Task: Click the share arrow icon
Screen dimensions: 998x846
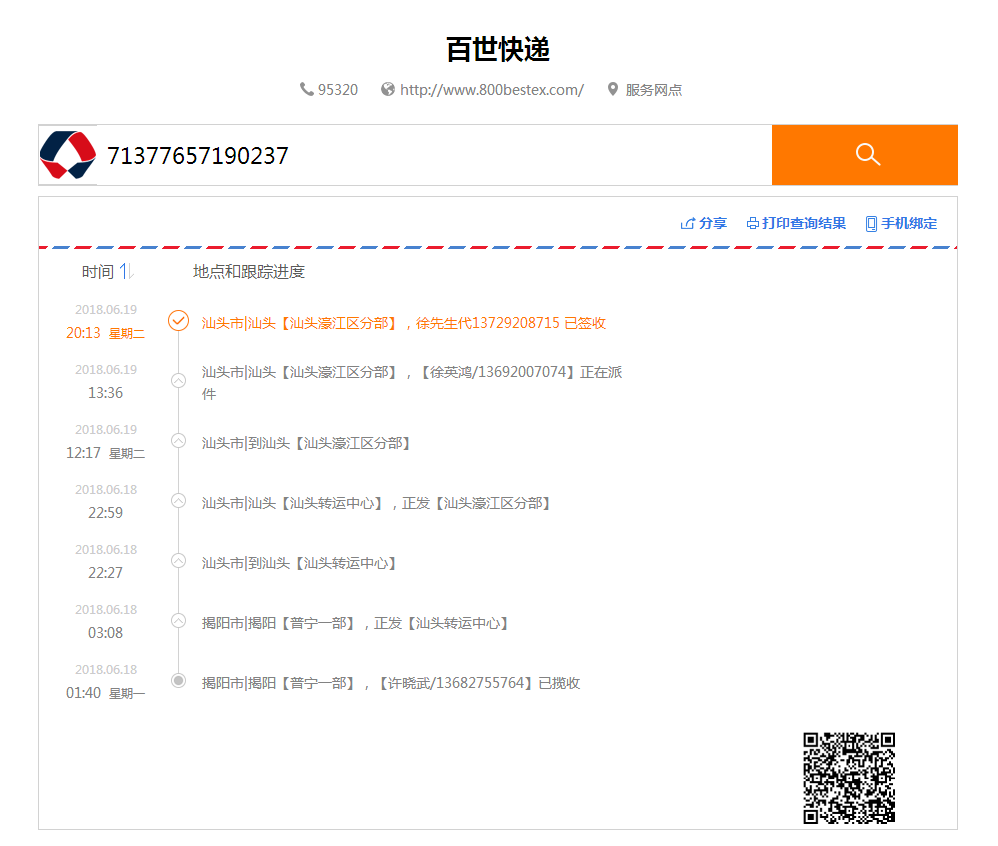Action: tap(687, 223)
